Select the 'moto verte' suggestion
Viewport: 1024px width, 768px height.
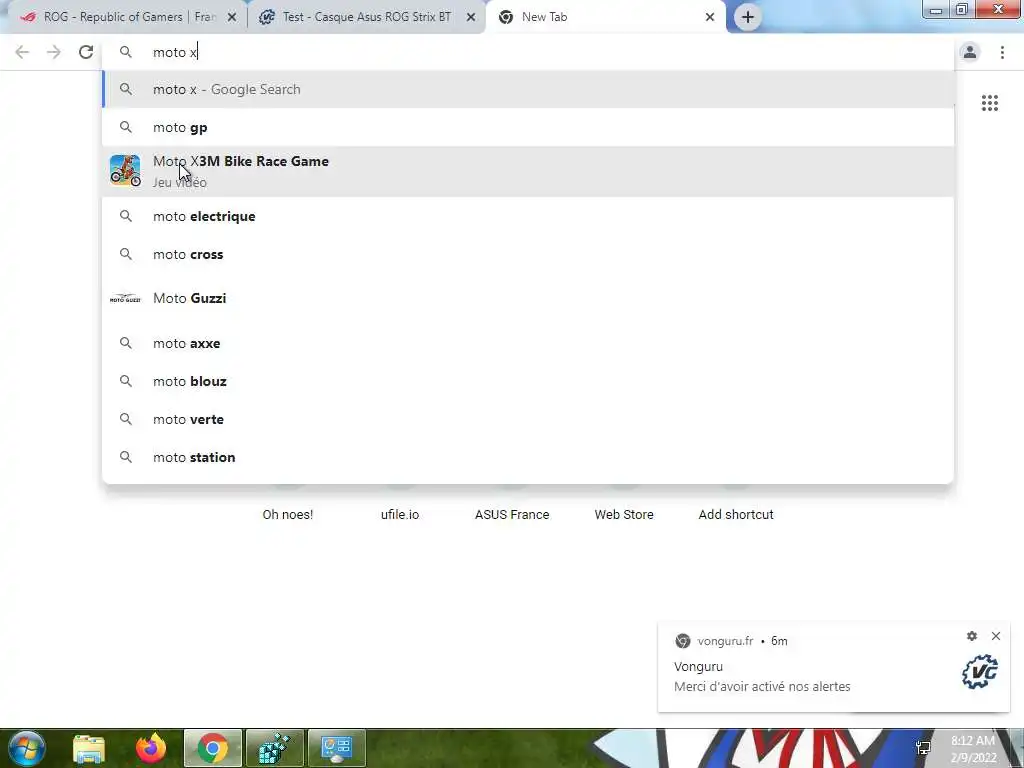(528, 419)
